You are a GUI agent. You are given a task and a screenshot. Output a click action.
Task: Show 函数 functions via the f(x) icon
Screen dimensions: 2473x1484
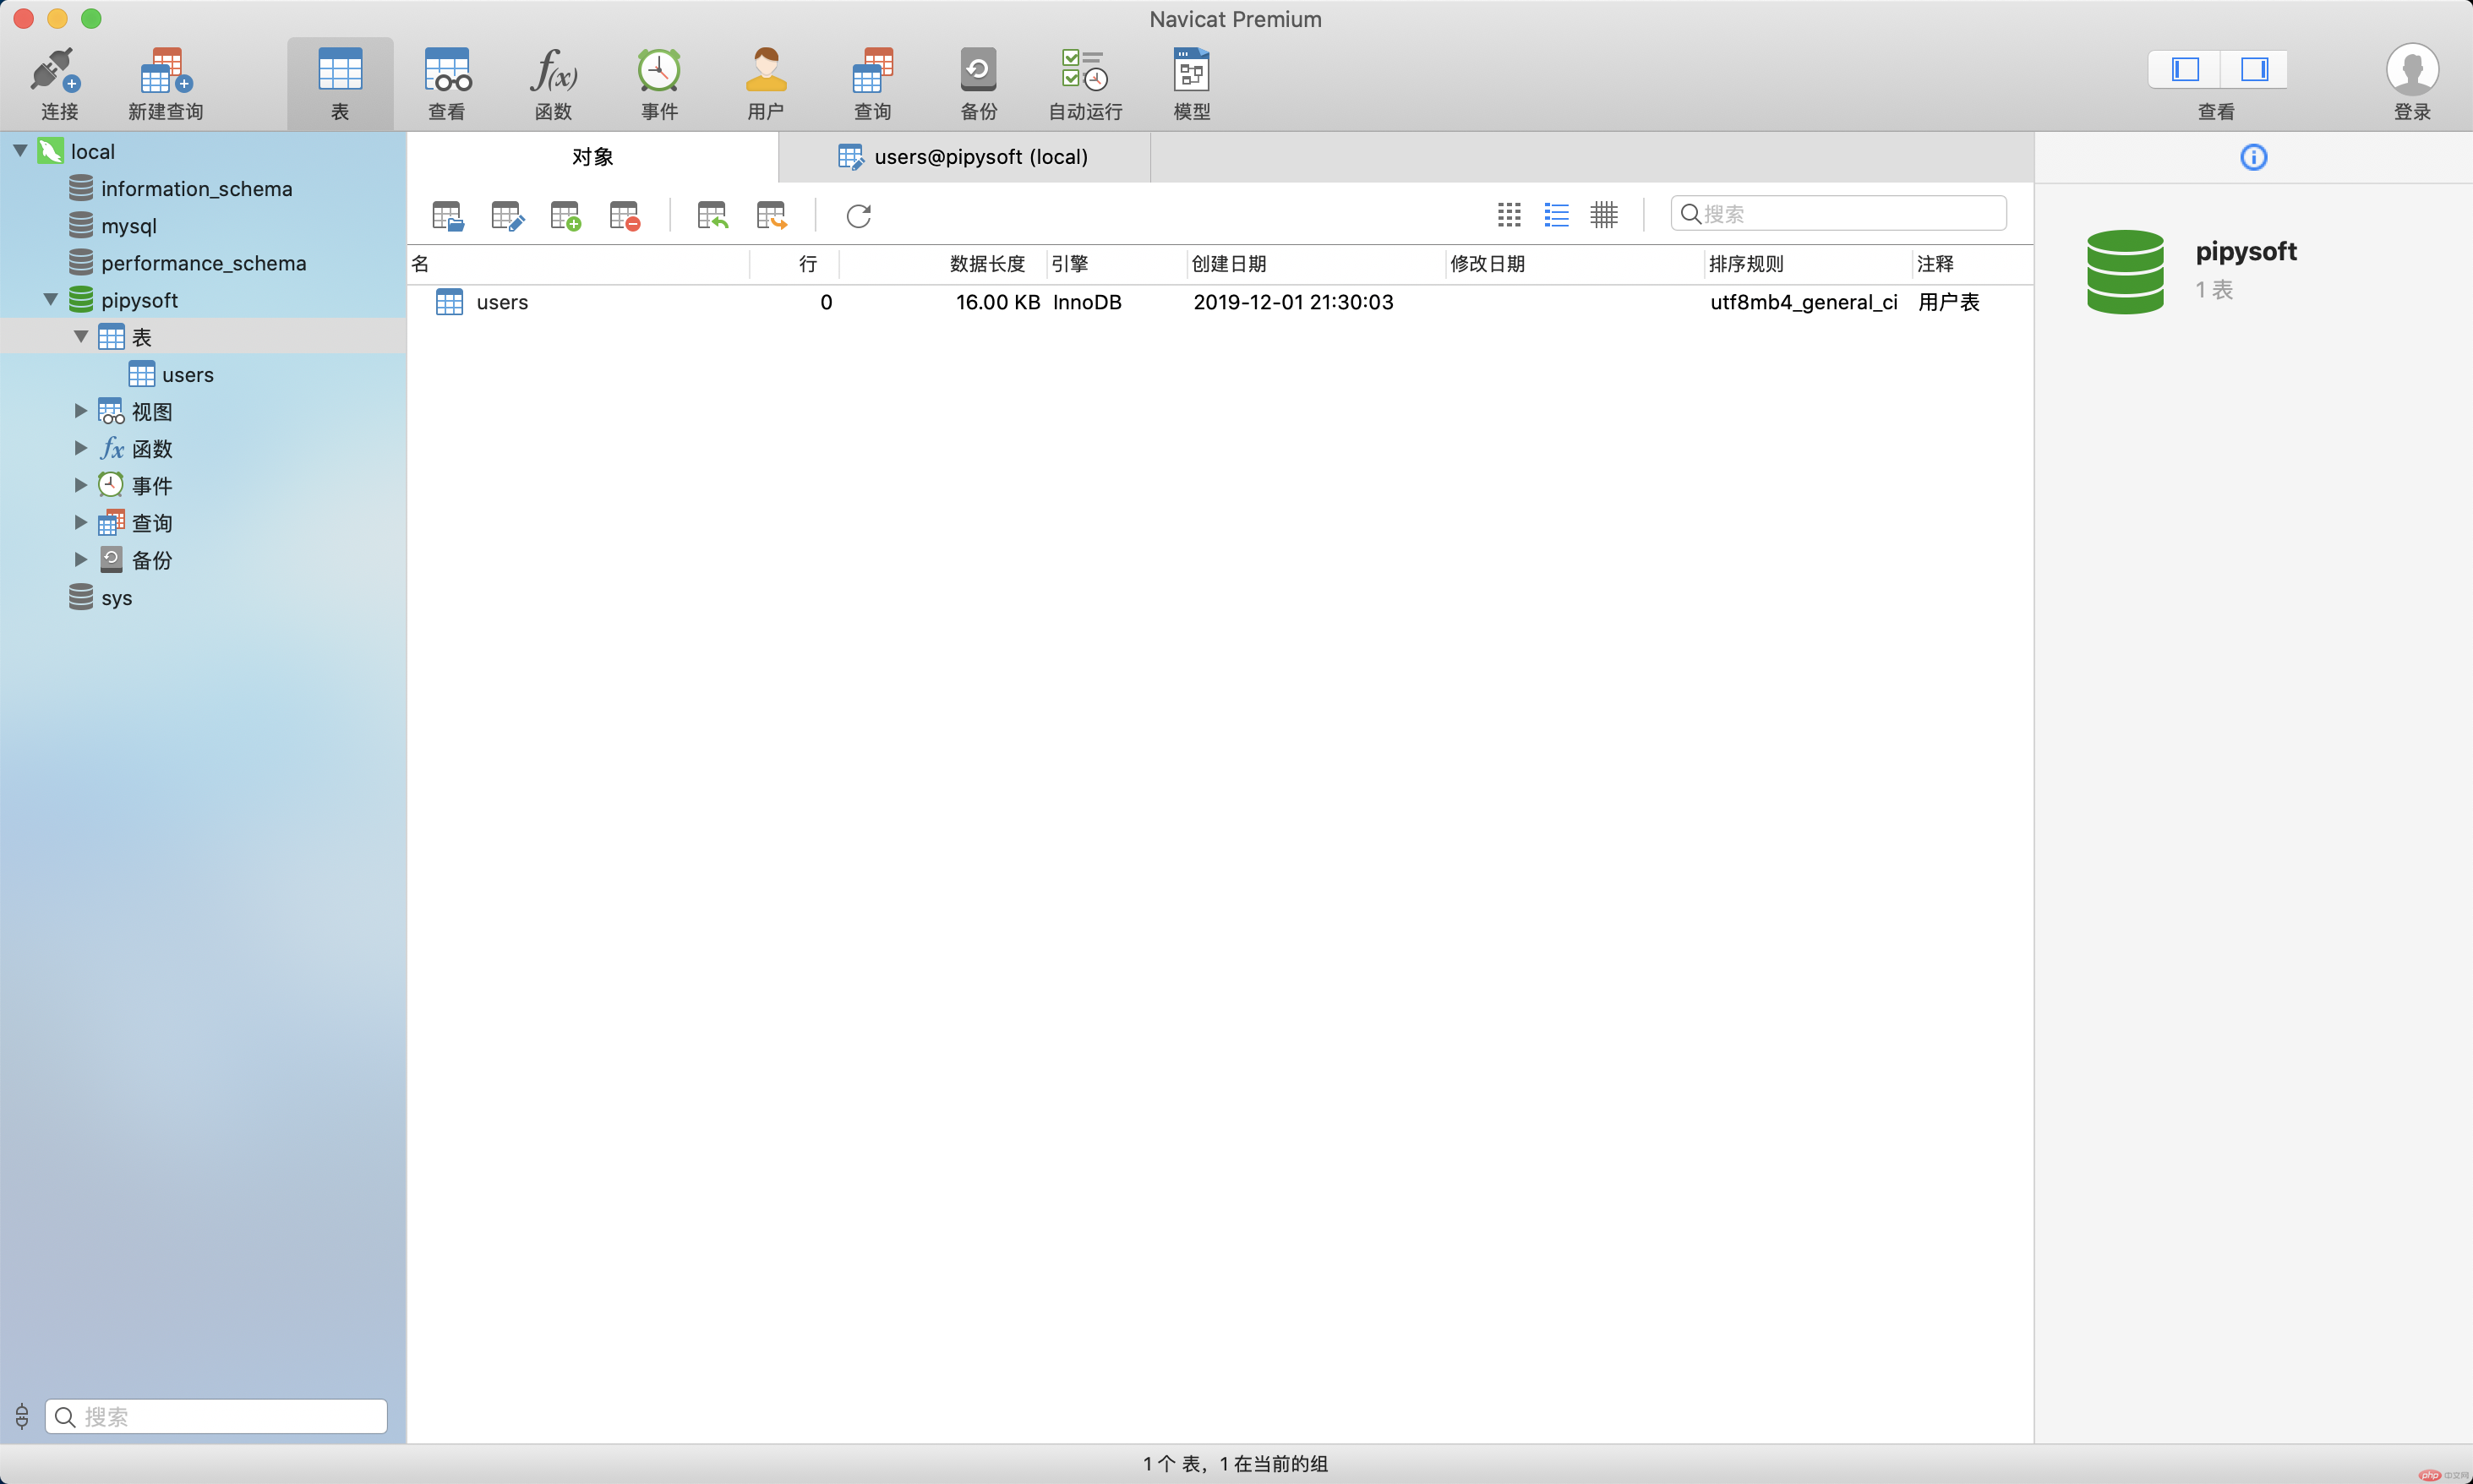click(x=553, y=71)
